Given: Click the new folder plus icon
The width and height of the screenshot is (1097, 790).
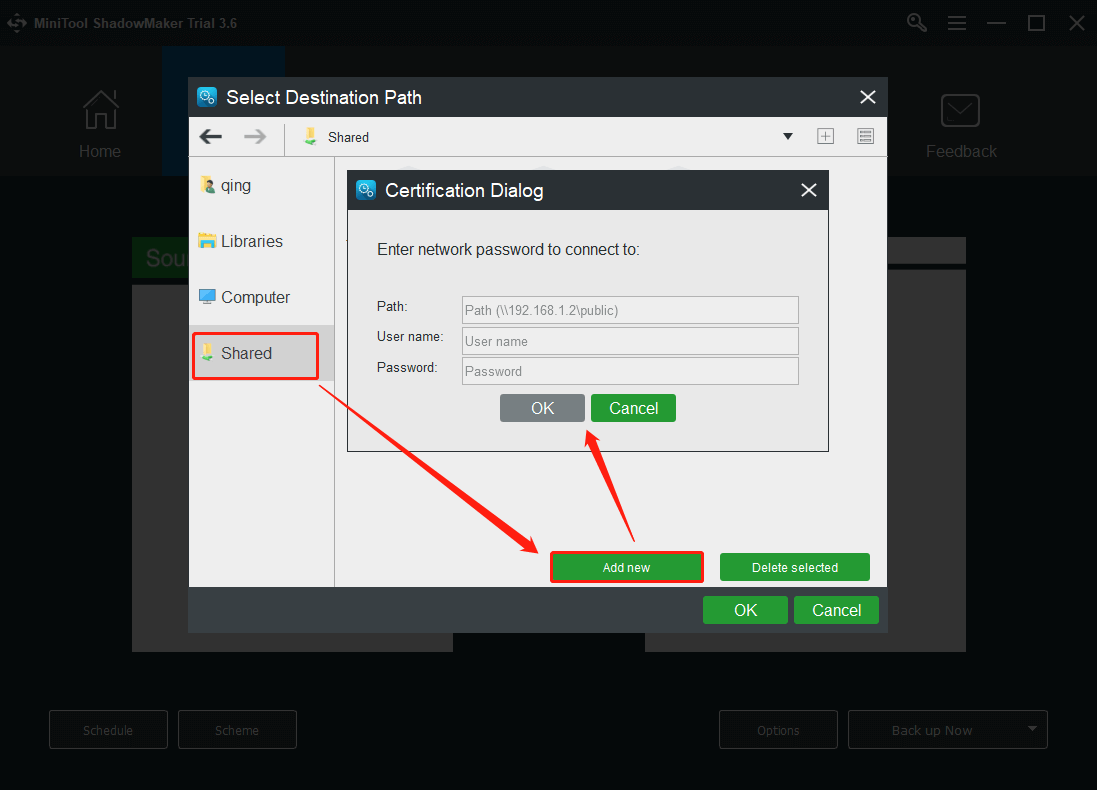Looking at the screenshot, I should 826,136.
